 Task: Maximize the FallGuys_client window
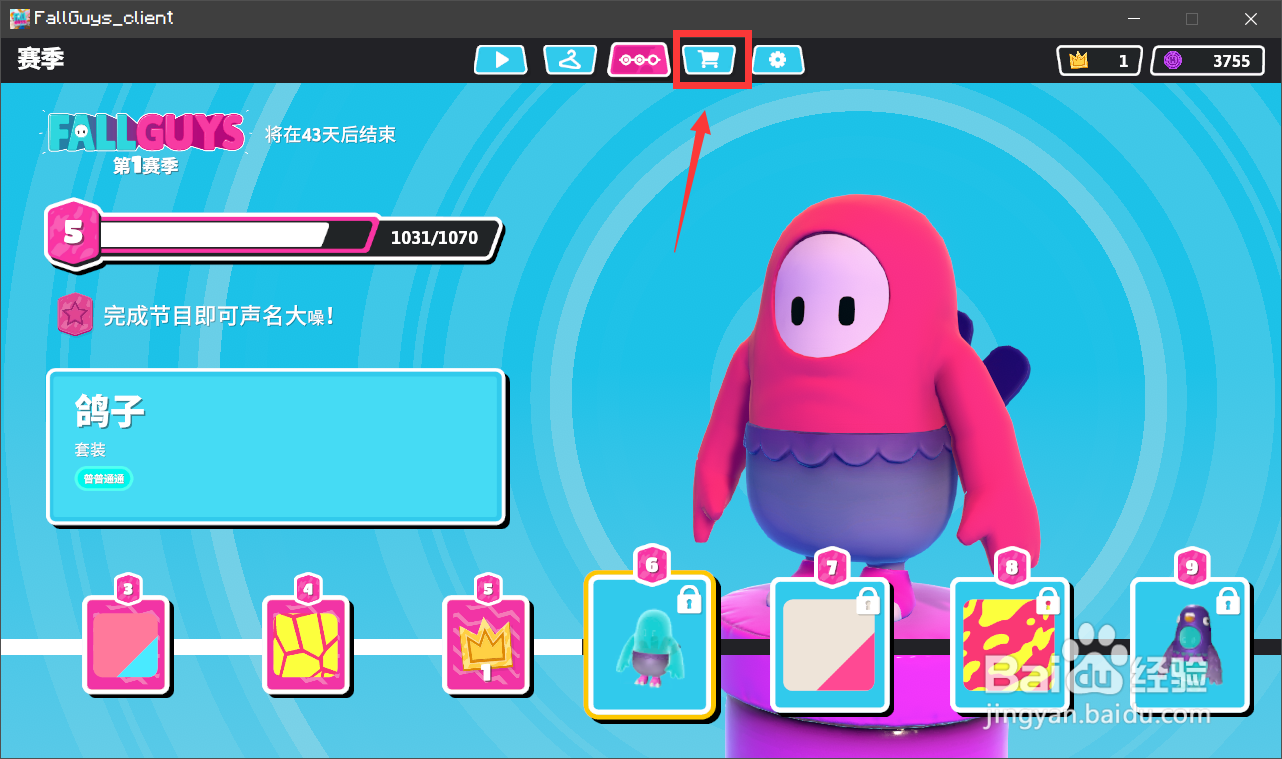click(1192, 19)
